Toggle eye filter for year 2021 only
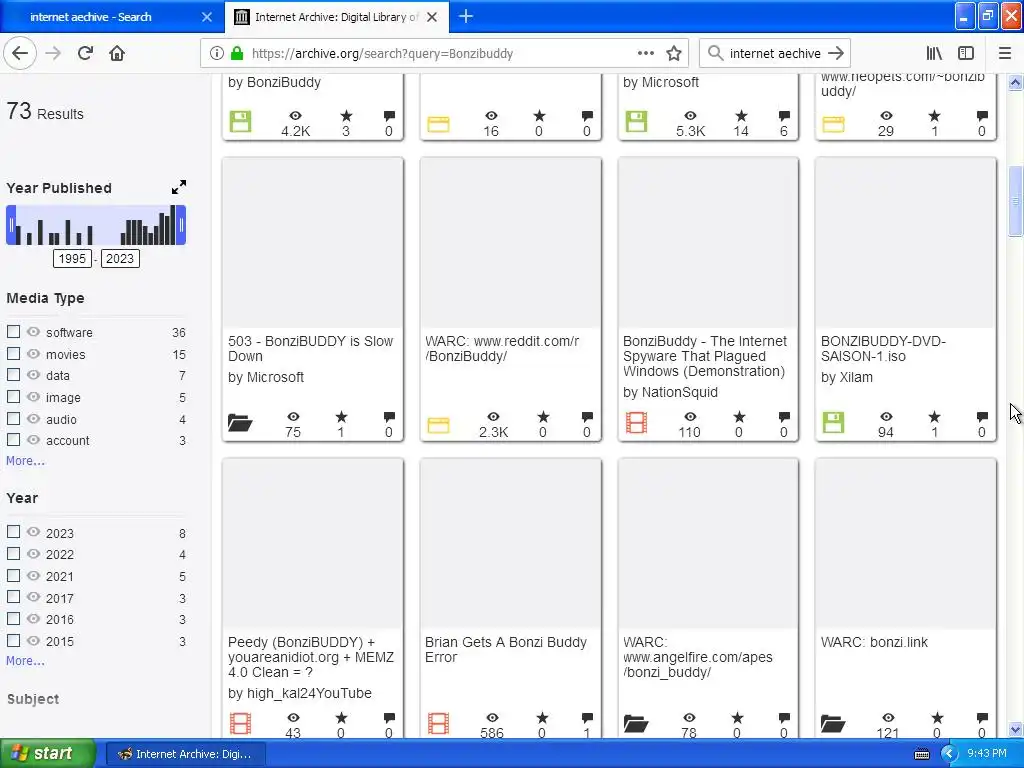This screenshot has height=768, width=1024. coord(33,575)
